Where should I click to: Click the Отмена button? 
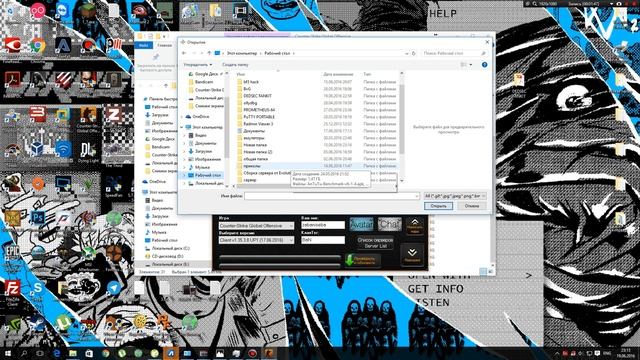pos(472,206)
